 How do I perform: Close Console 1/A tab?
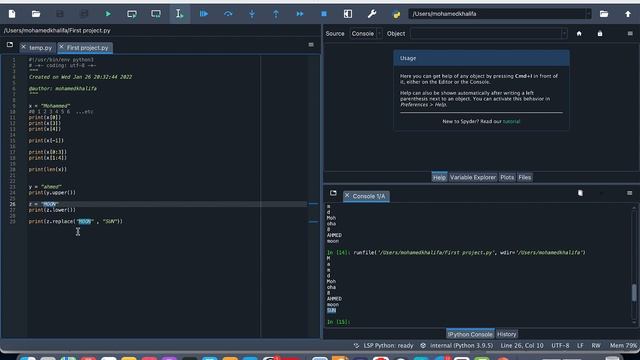347,196
